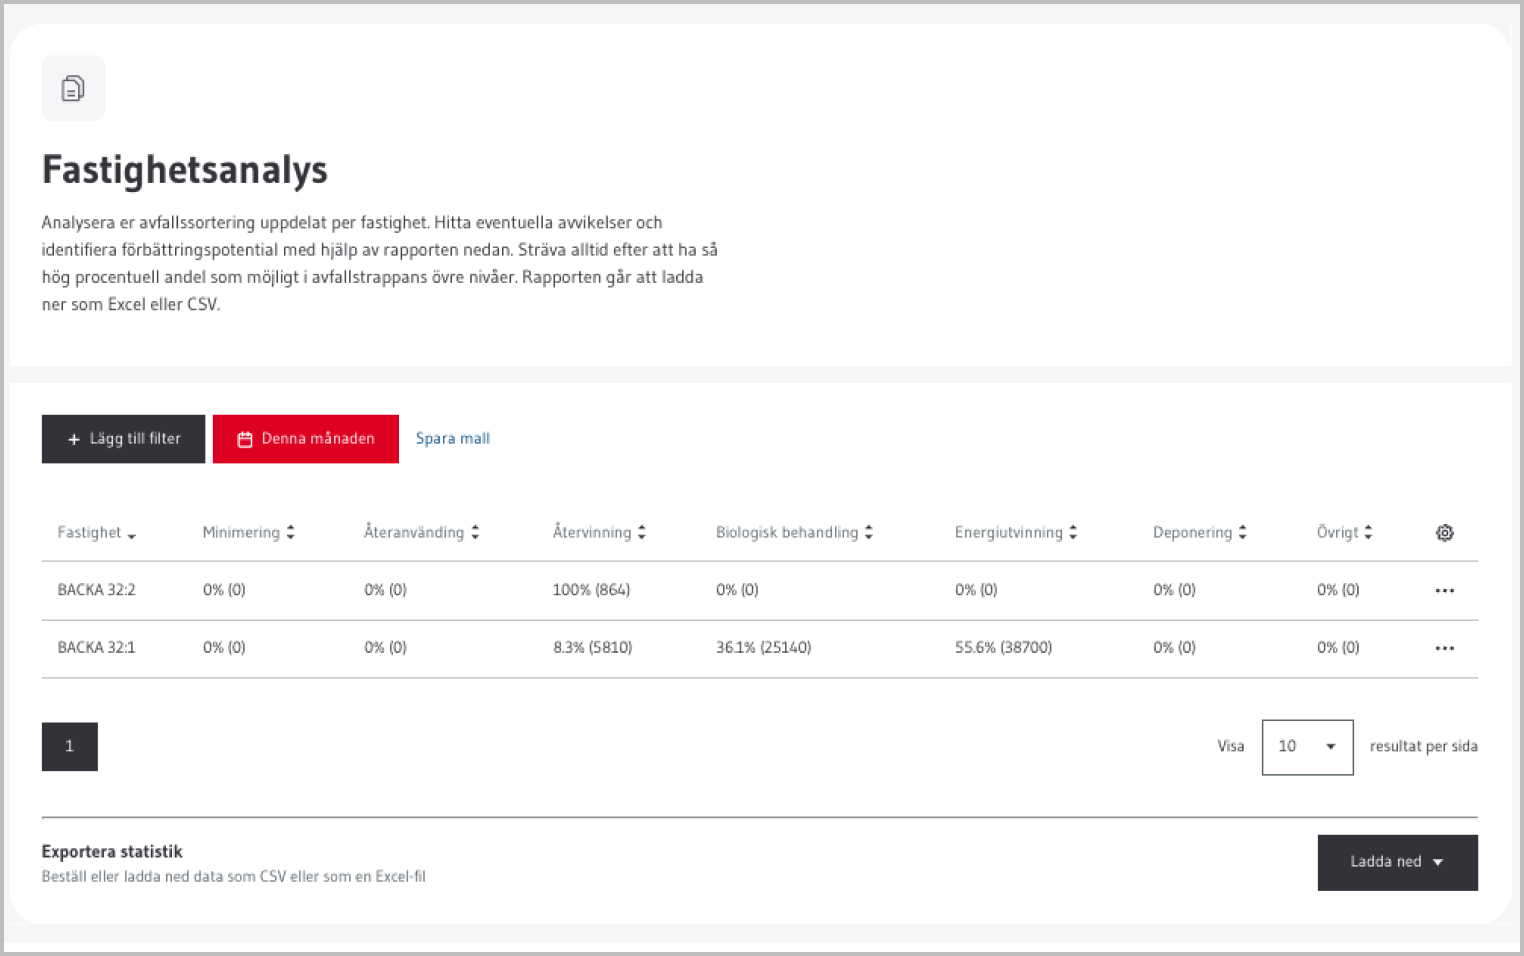Expand the results per page dropdown
The image size is (1524, 956).
point(1307,747)
